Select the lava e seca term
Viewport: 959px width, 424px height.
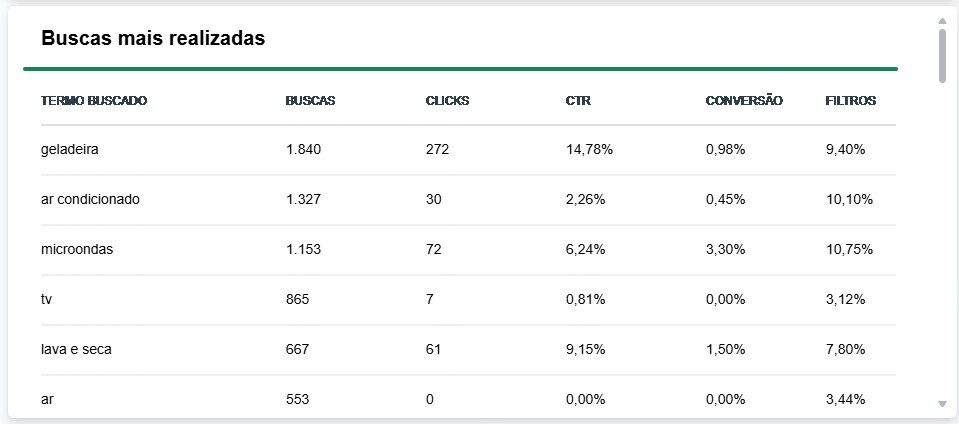coord(76,350)
